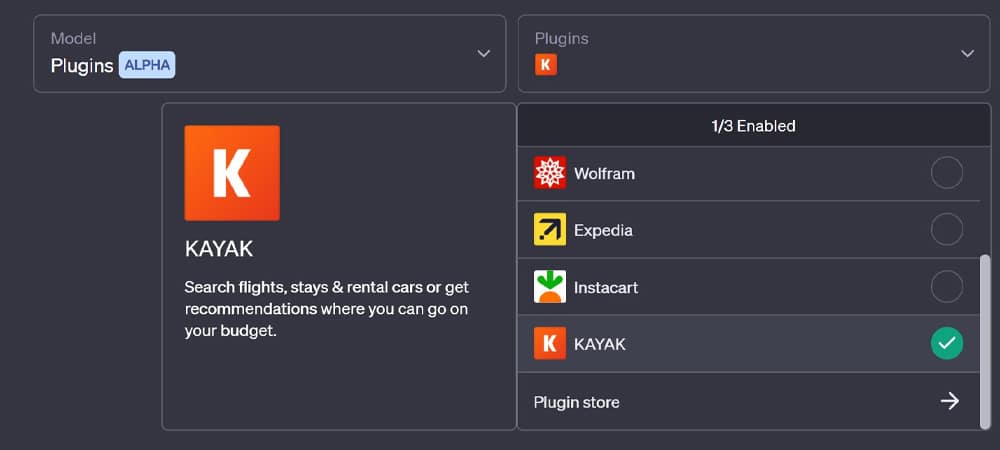
Task: Click the plugin list vertical scrollbar
Action: pyautogui.click(x=985, y=342)
